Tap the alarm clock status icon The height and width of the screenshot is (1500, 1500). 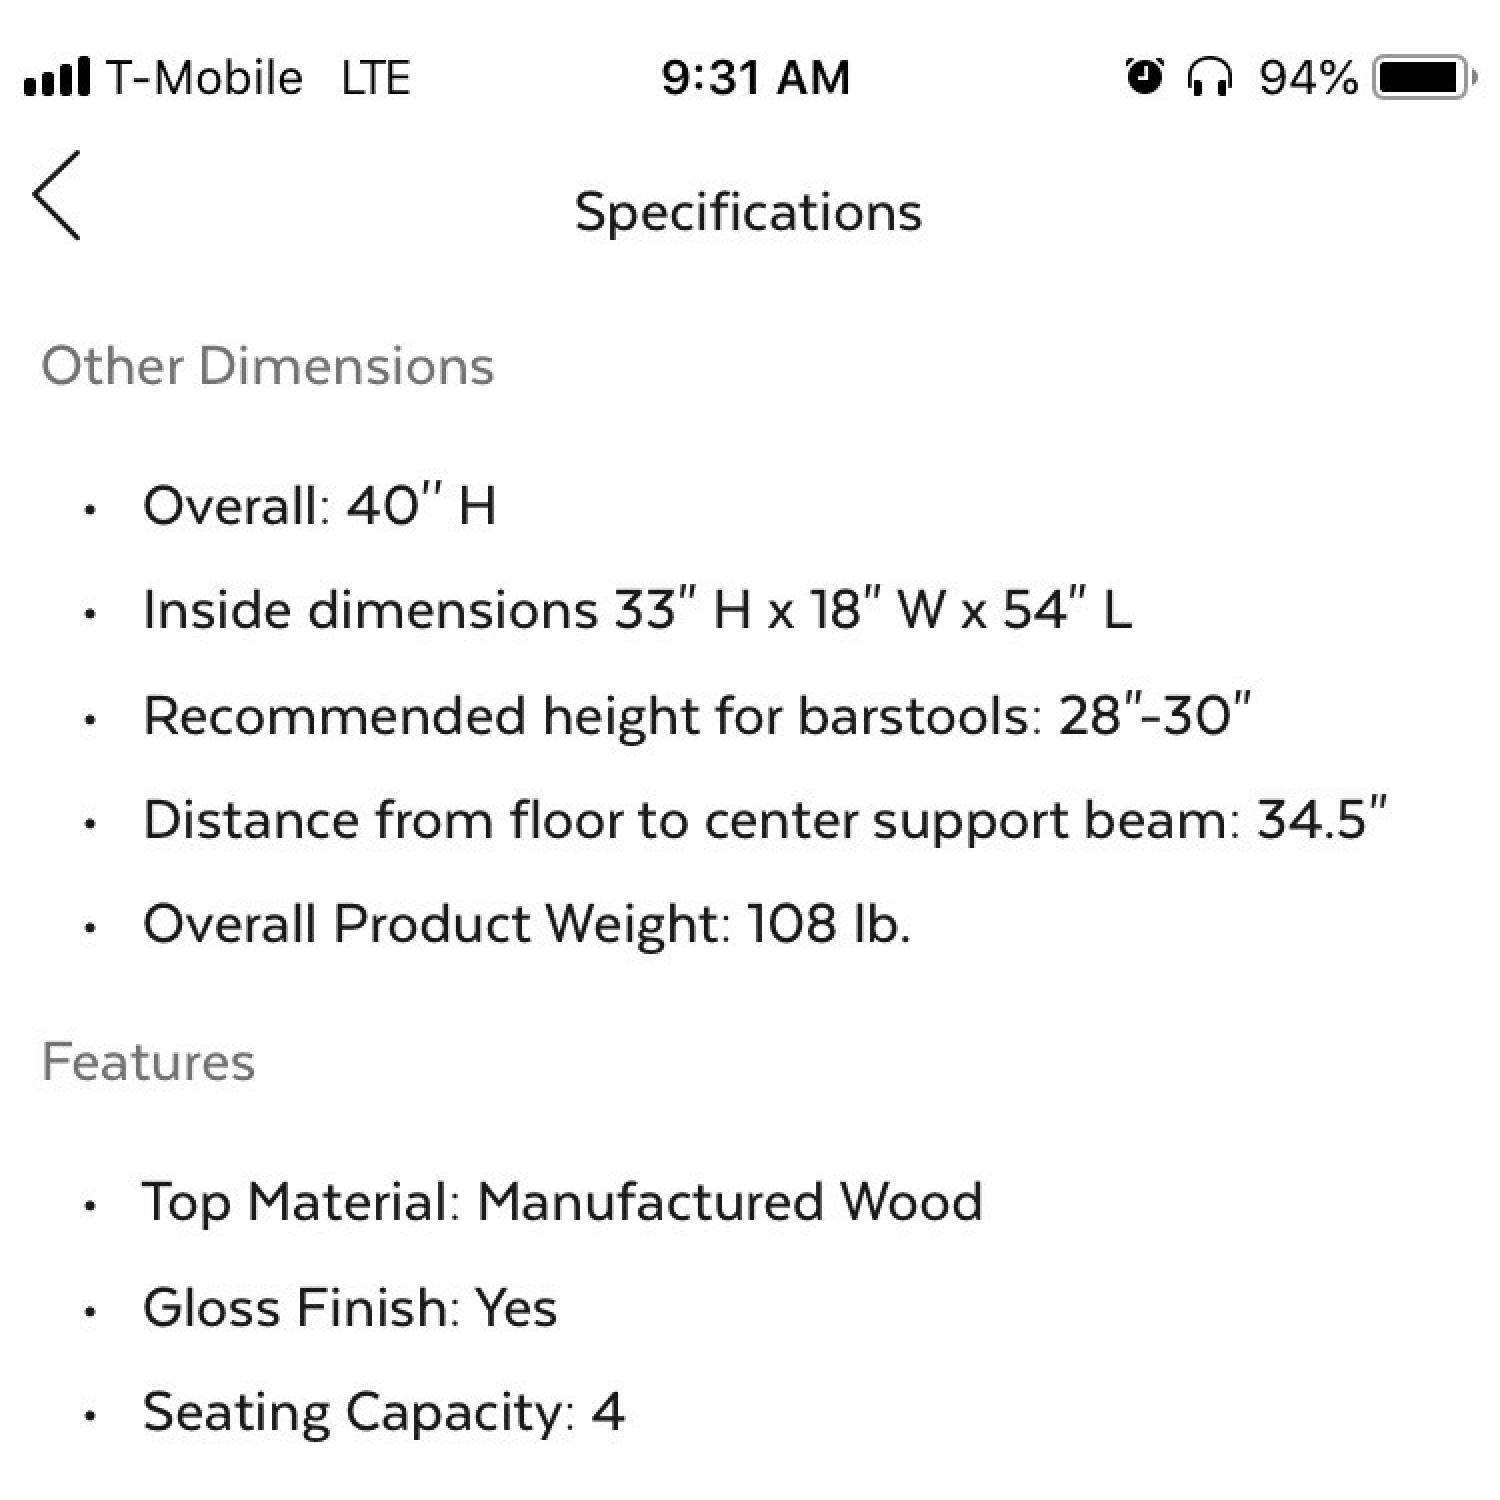(x=1144, y=77)
